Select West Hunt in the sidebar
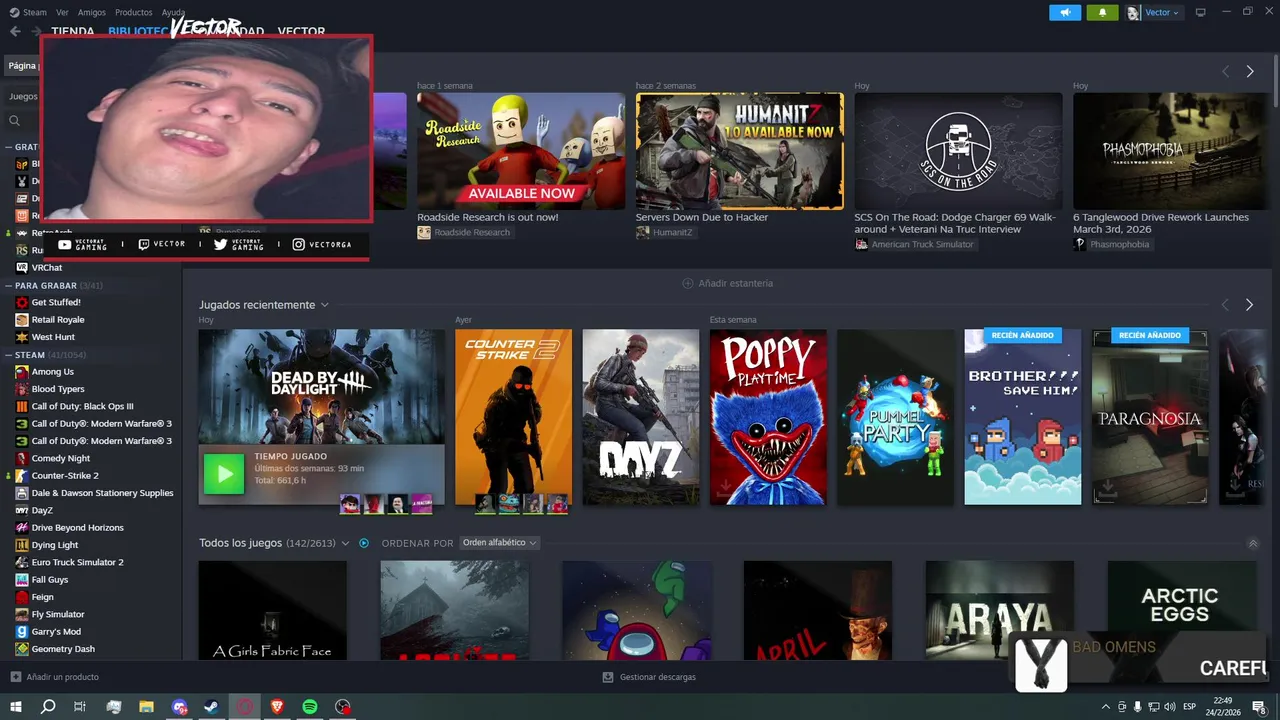The height and width of the screenshot is (720, 1280). pos(53,337)
